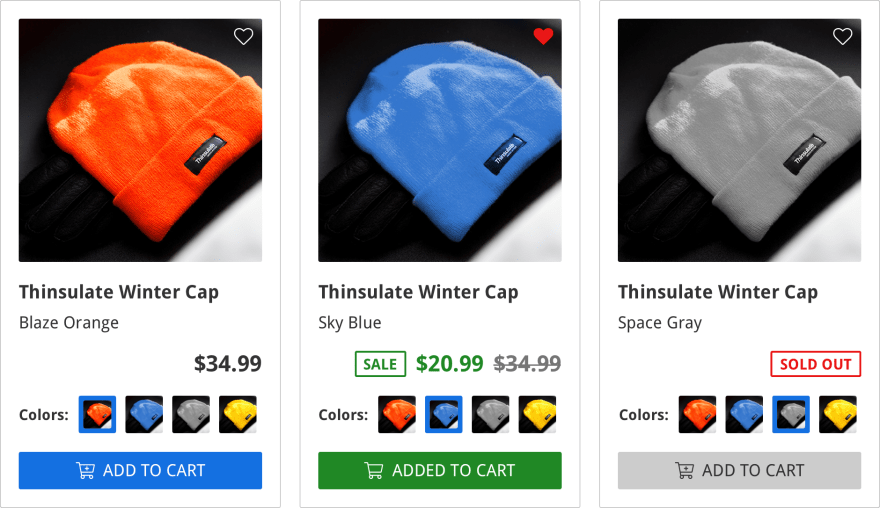Open the Sky Blue cap product image
Viewport: 880px width, 508px height.
440,140
